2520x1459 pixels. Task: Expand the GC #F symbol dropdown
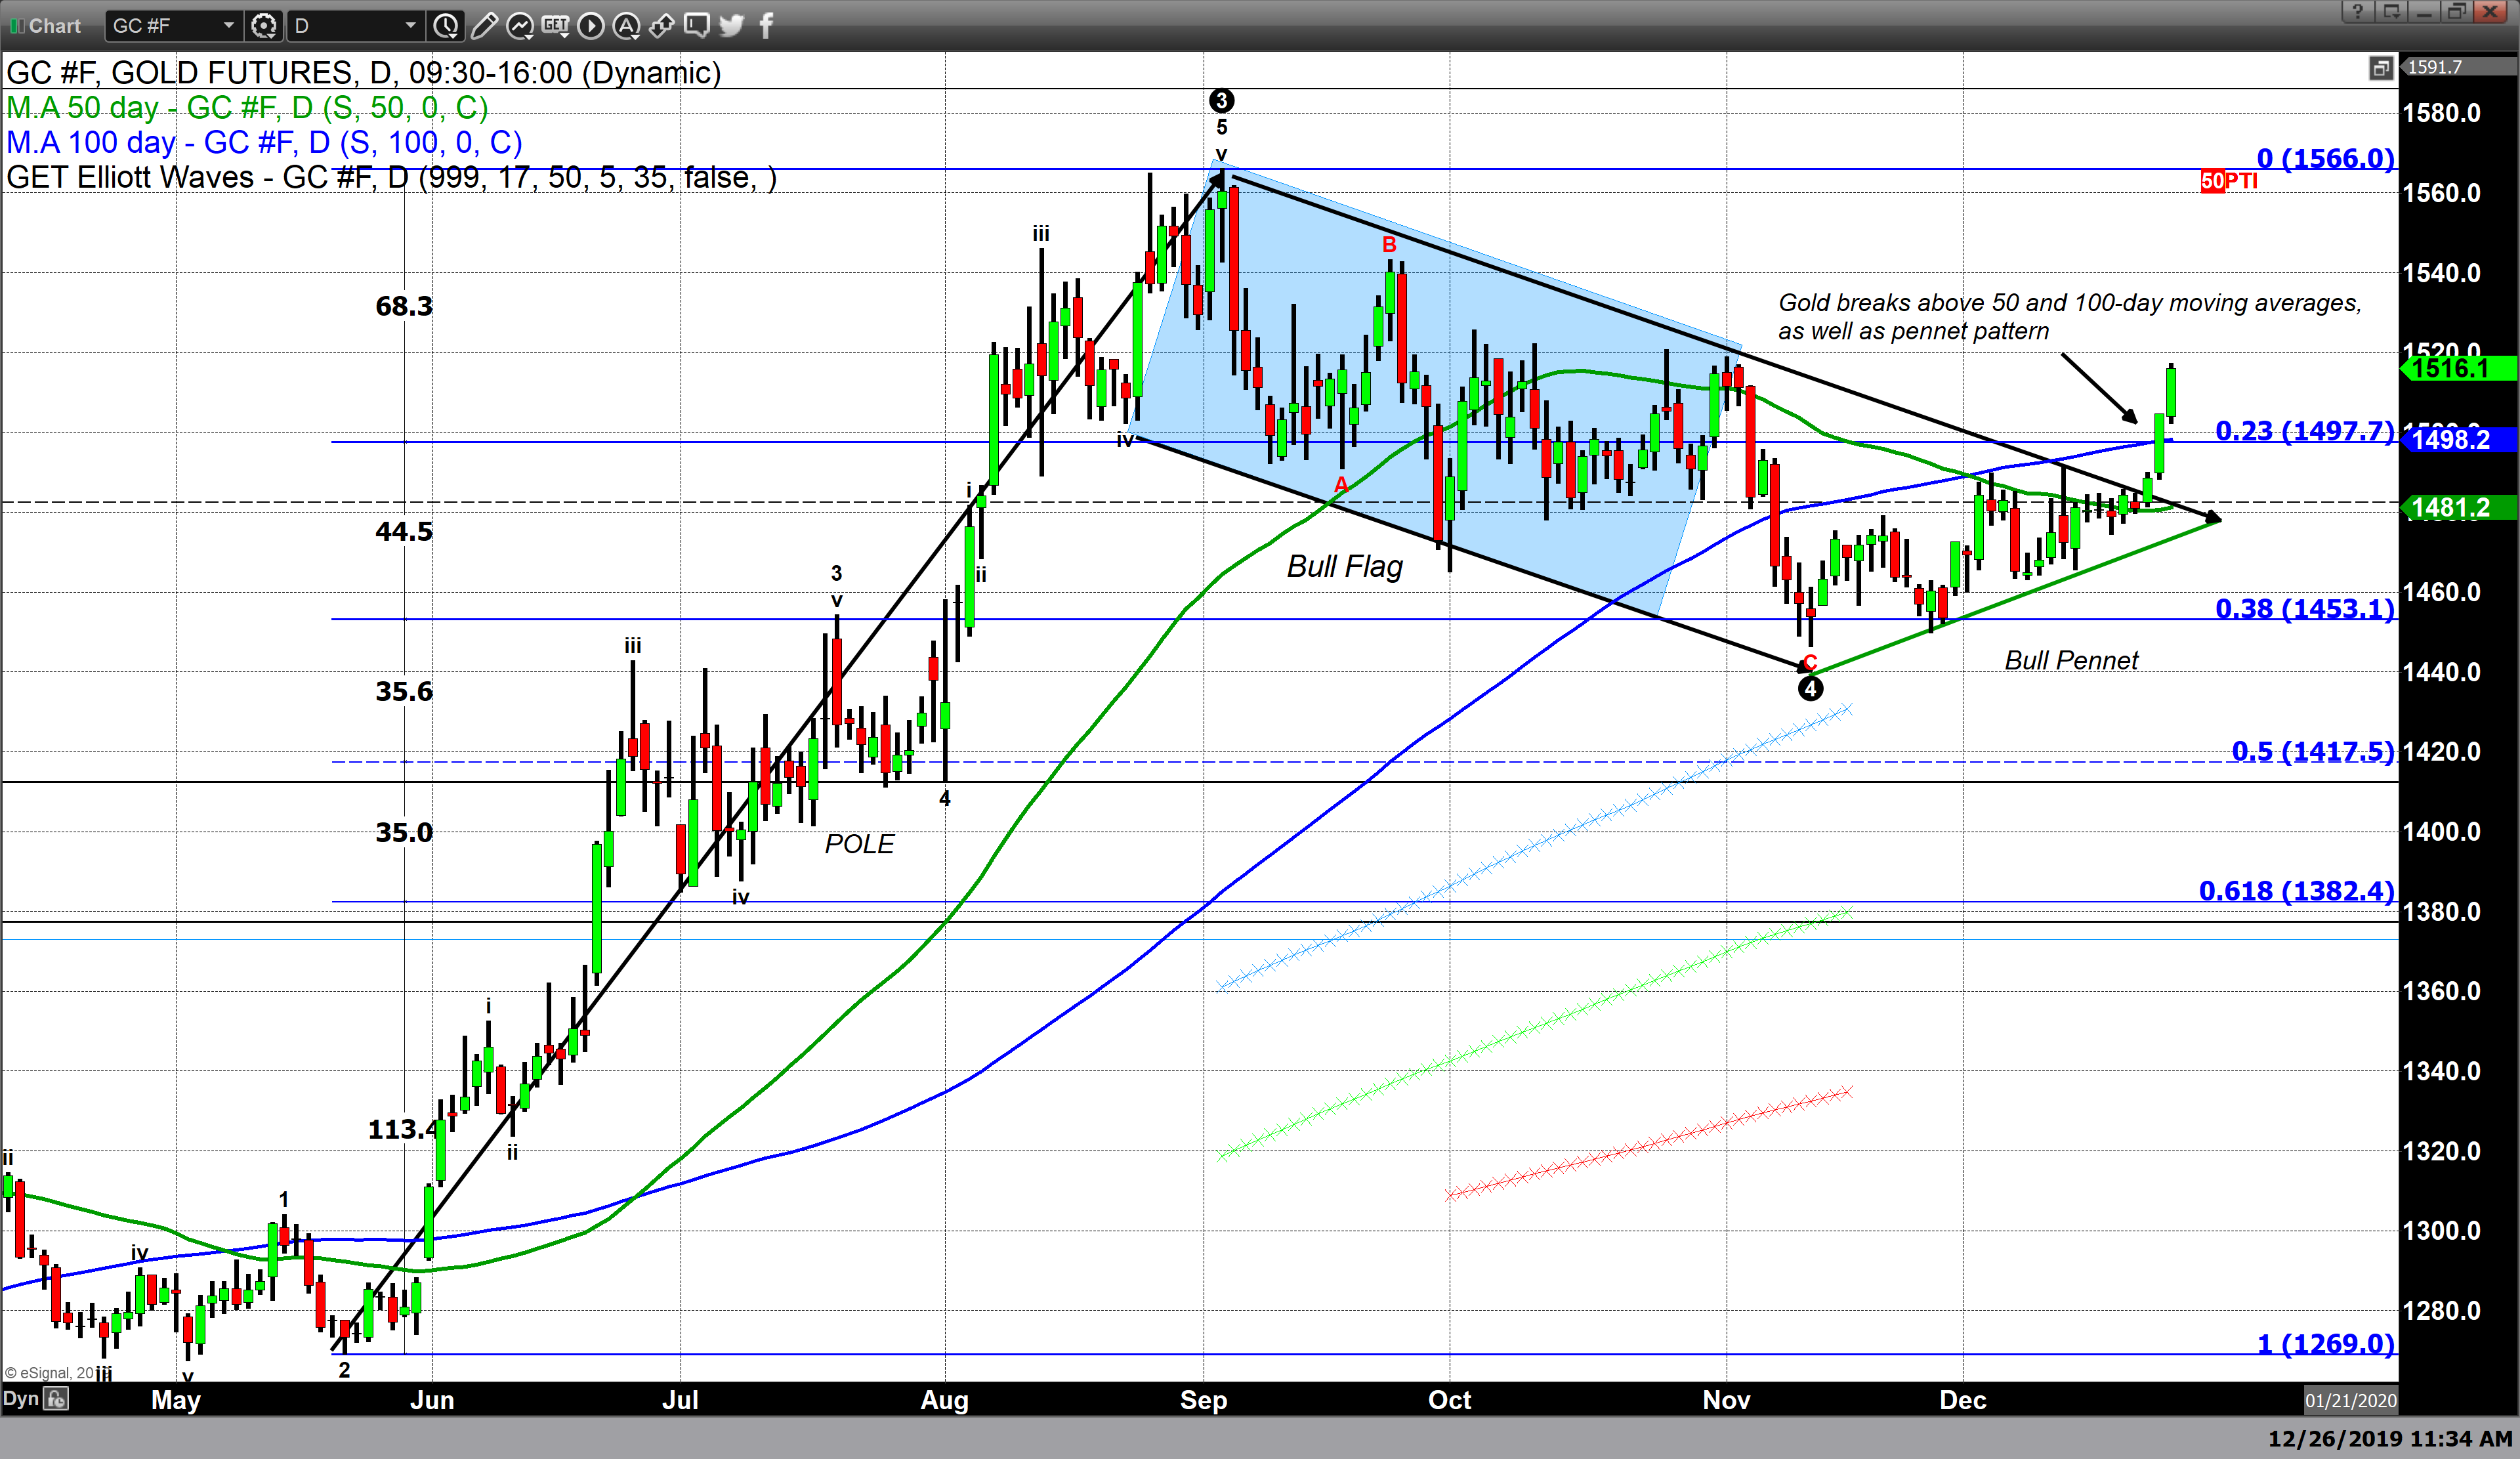[x=228, y=26]
